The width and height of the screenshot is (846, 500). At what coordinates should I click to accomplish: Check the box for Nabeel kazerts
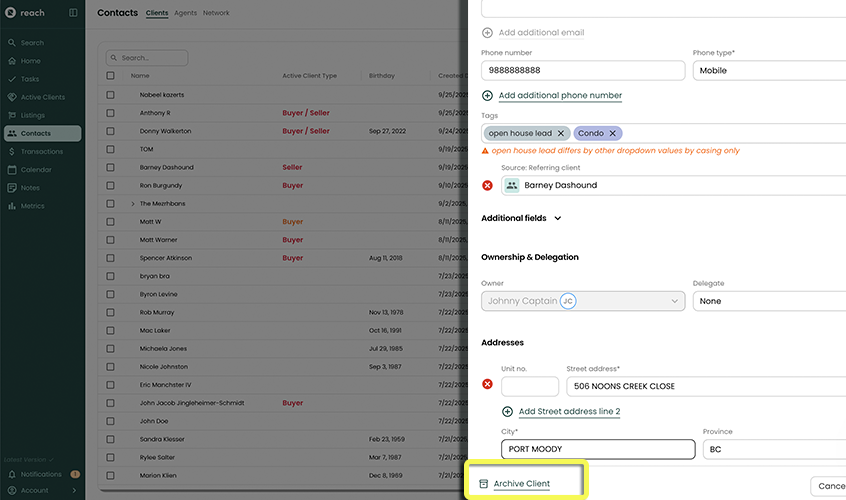tap(111, 95)
